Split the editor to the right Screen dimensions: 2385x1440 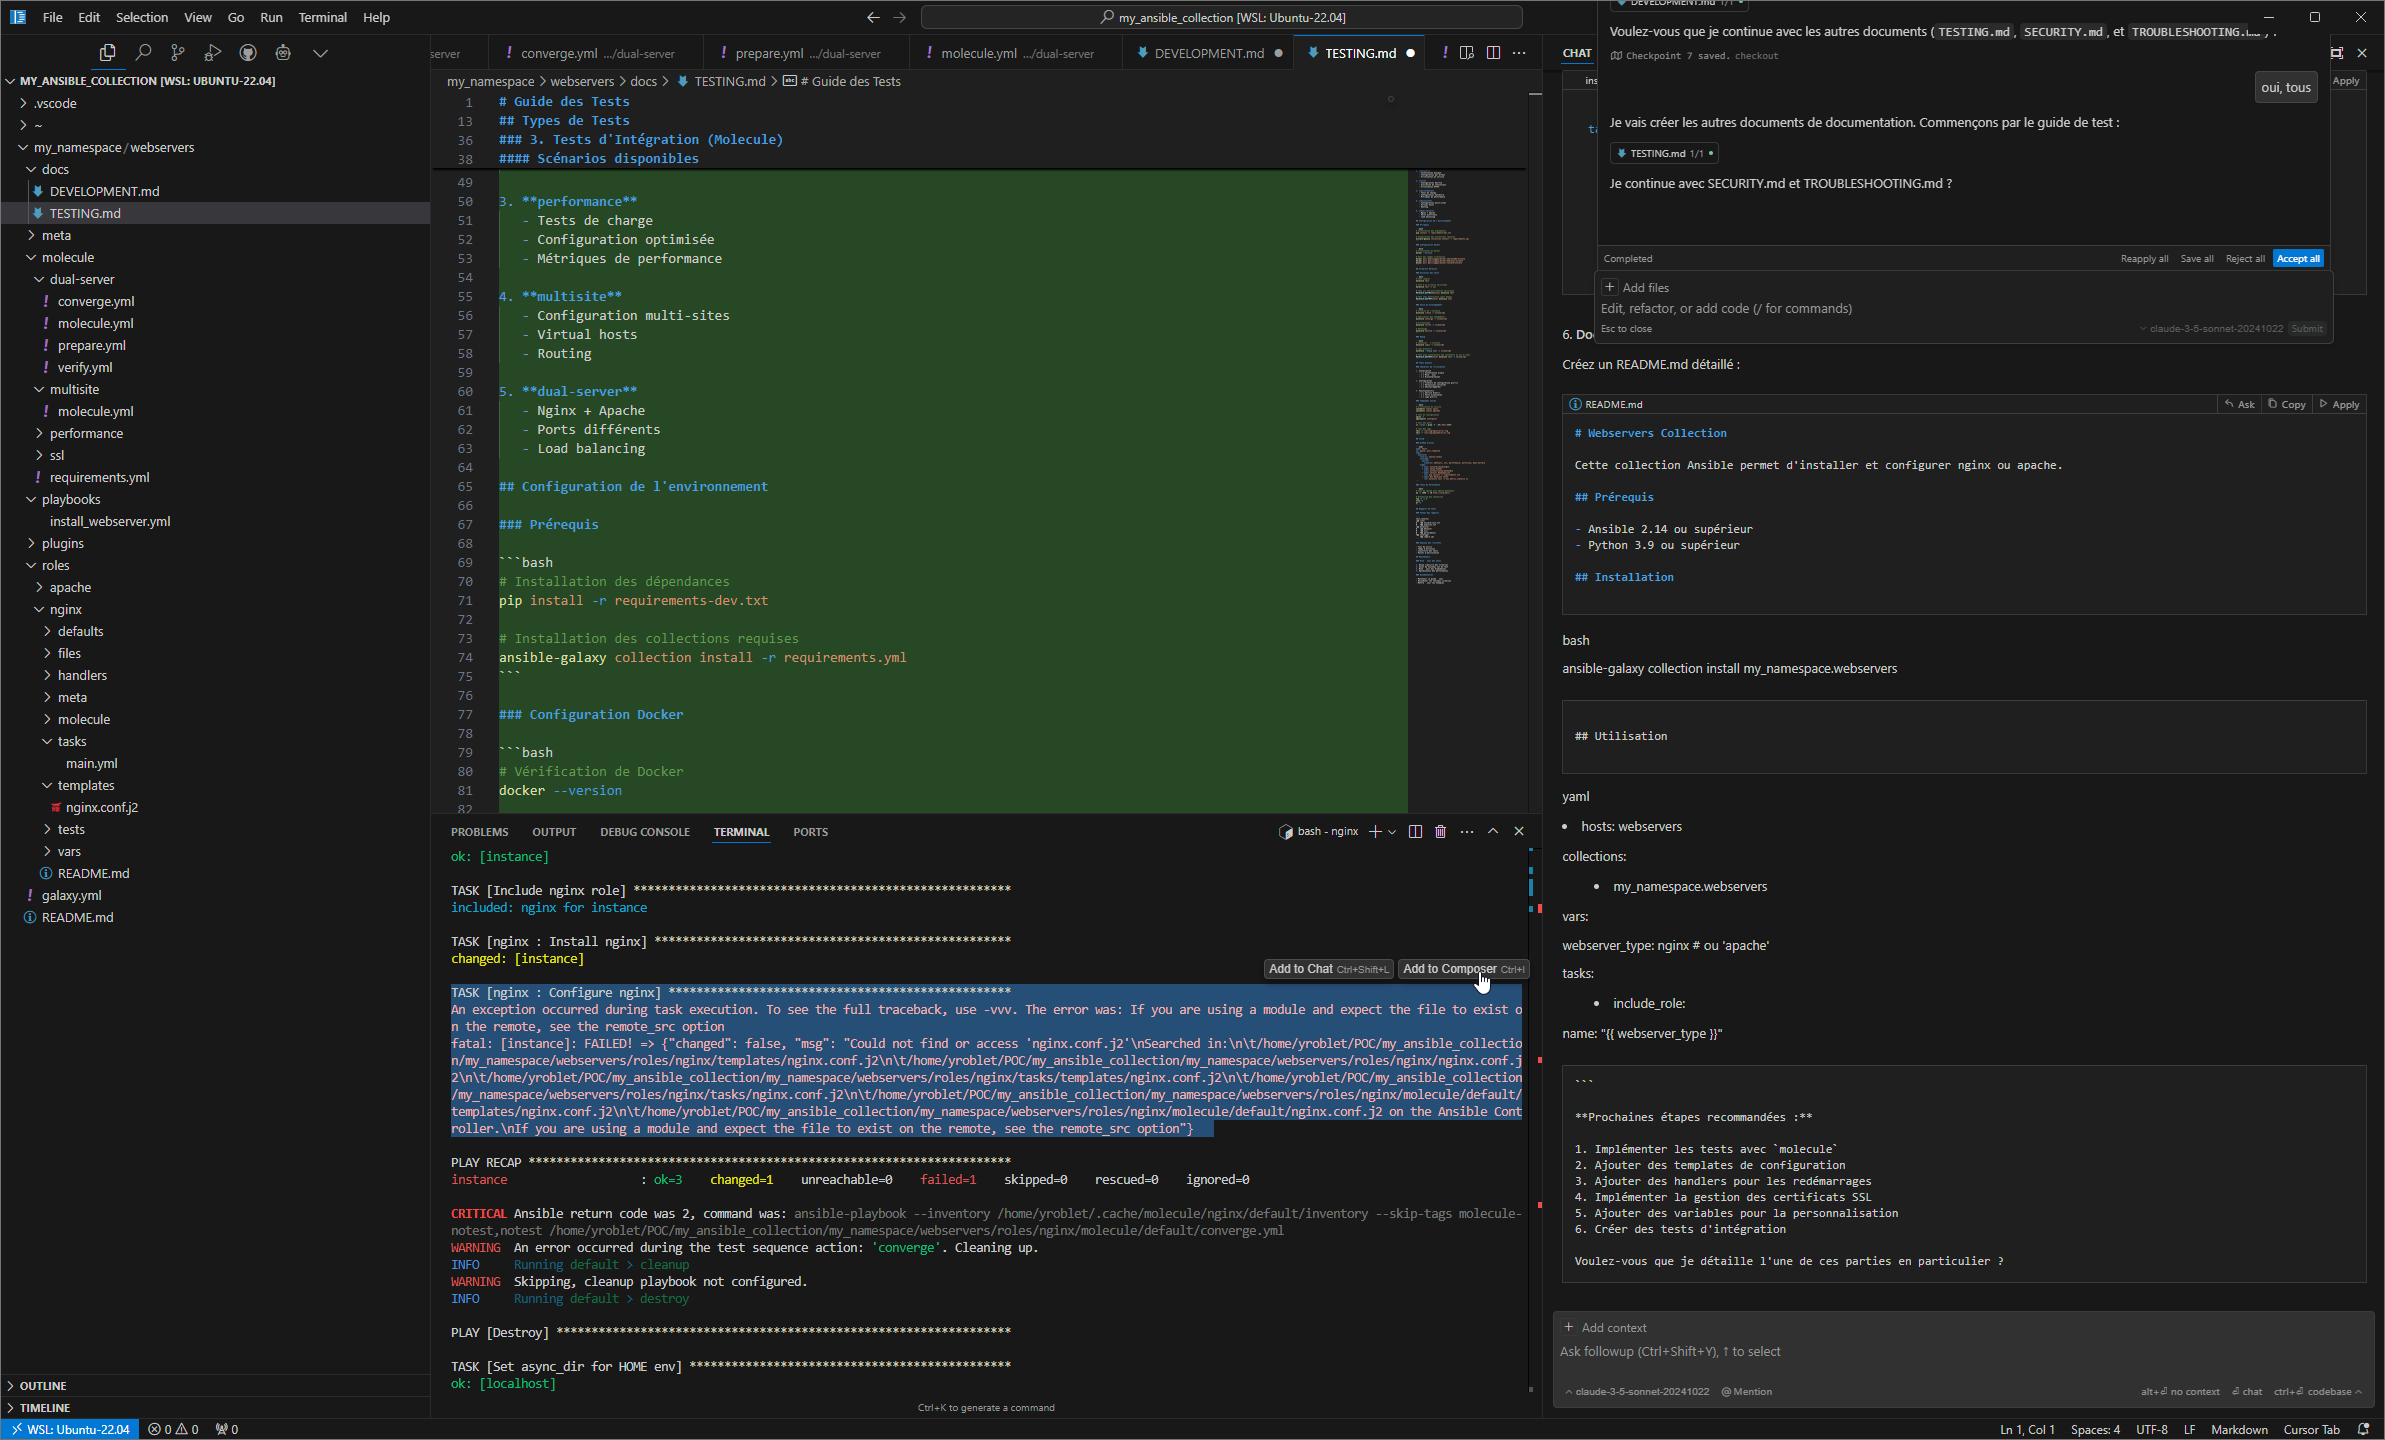(x=1493, y=53)
